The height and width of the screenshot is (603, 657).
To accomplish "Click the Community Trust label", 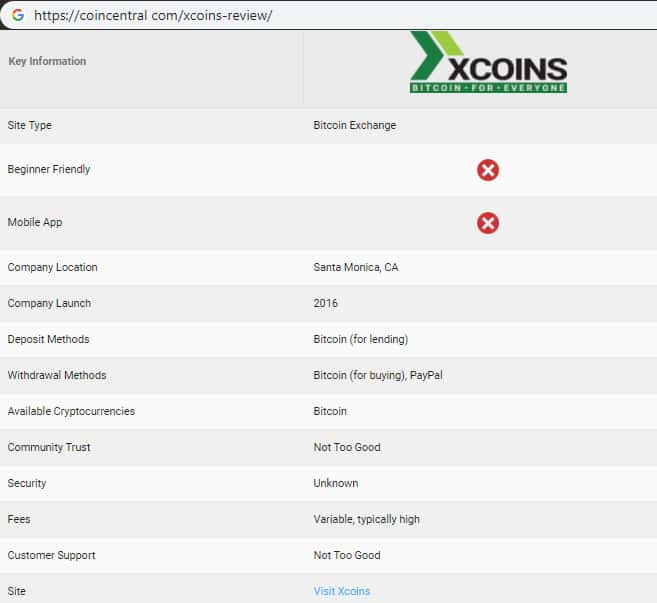I will (x=49, y=447).
